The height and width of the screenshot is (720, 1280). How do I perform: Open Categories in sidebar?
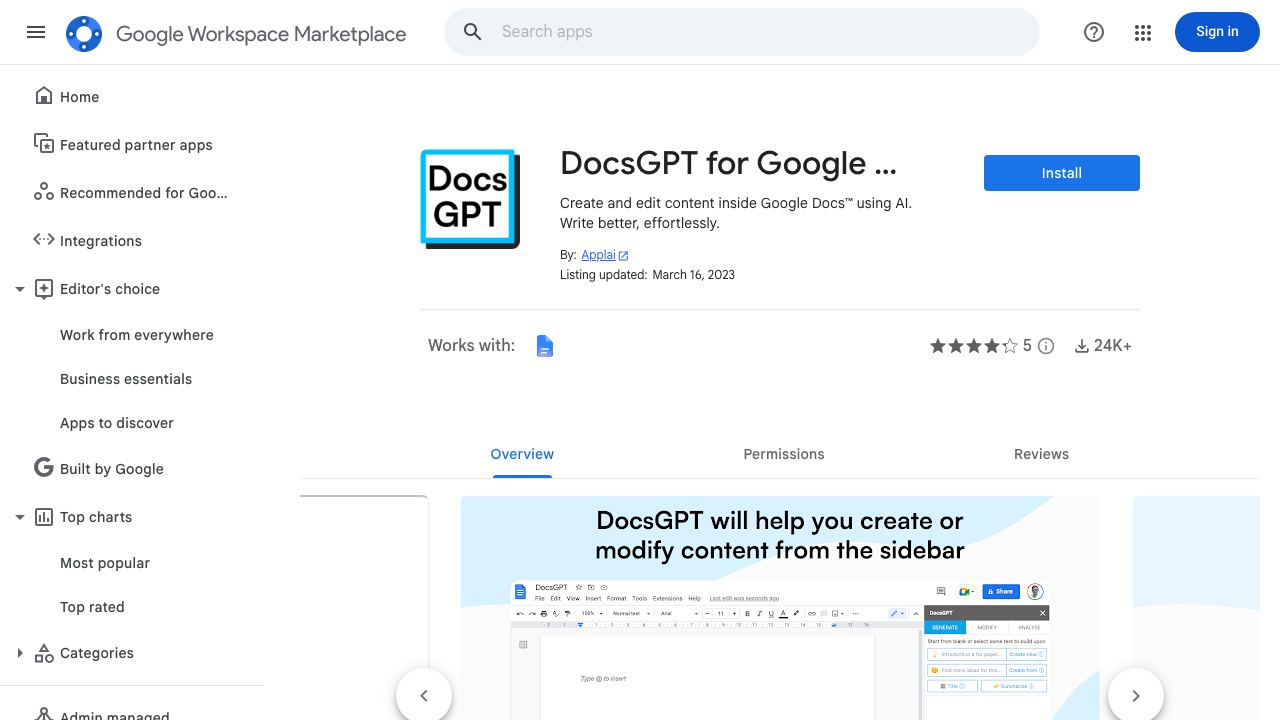click(97, 653)
